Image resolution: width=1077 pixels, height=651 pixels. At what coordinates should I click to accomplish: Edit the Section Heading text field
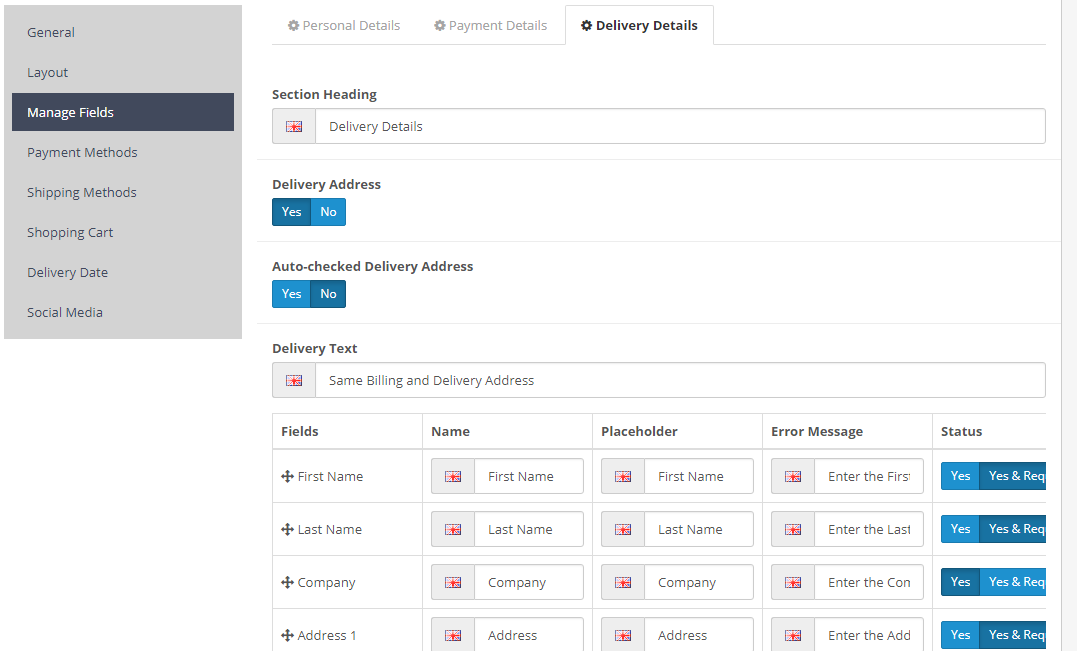pyautogui.click(x=680, y=126)
